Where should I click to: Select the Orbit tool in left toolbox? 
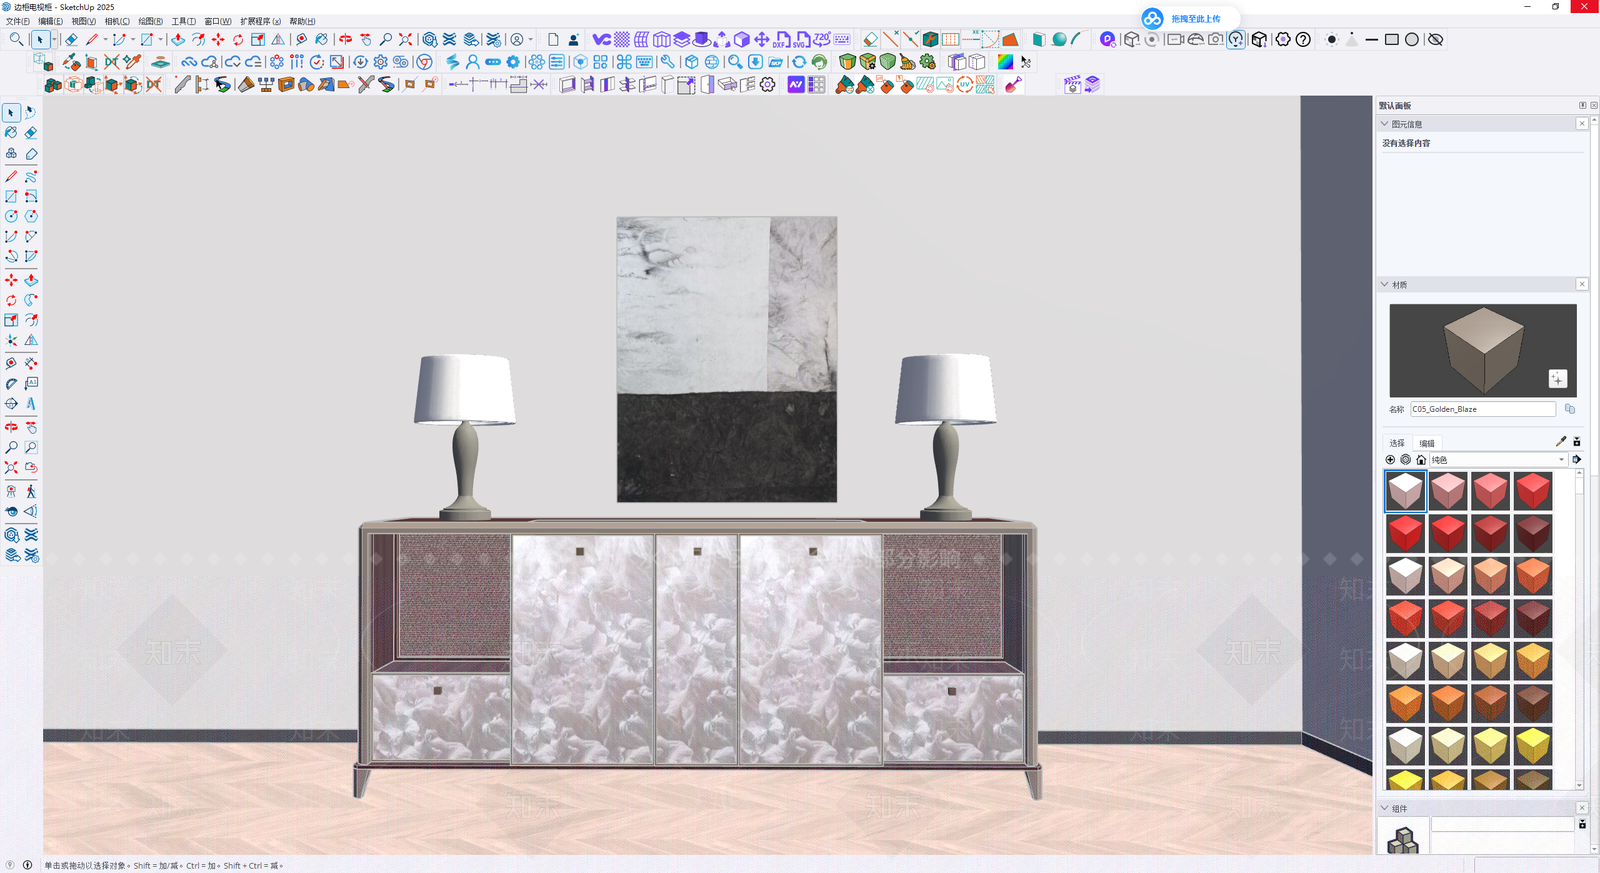11,427
